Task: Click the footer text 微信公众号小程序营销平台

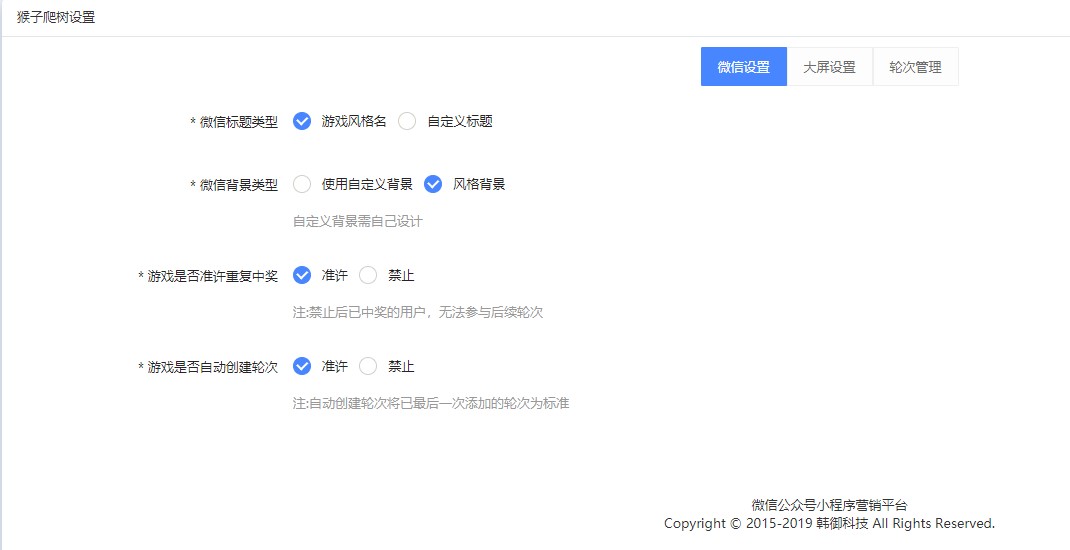Action: 830,506
